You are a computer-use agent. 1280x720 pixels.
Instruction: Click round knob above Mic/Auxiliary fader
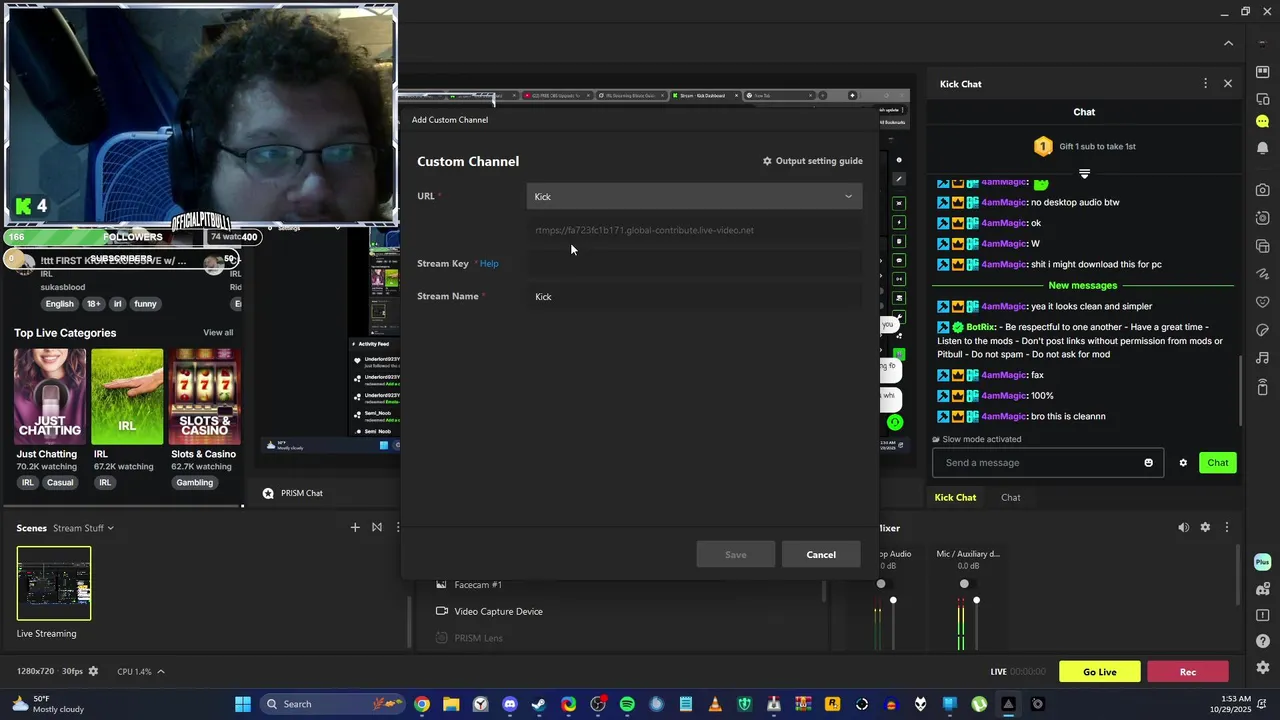(964, 584)
